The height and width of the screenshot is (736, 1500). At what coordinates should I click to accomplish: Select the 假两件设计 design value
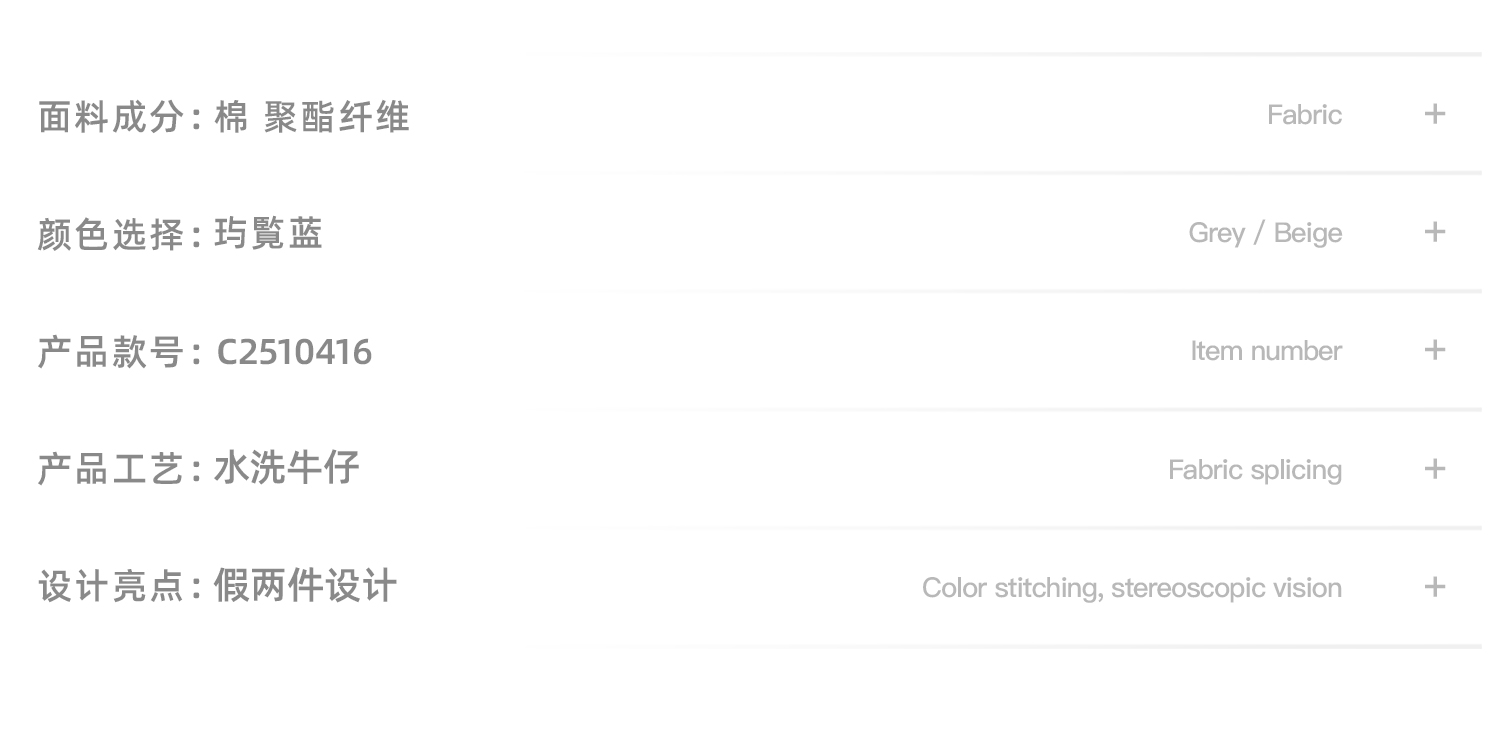[x=305, y=587]
